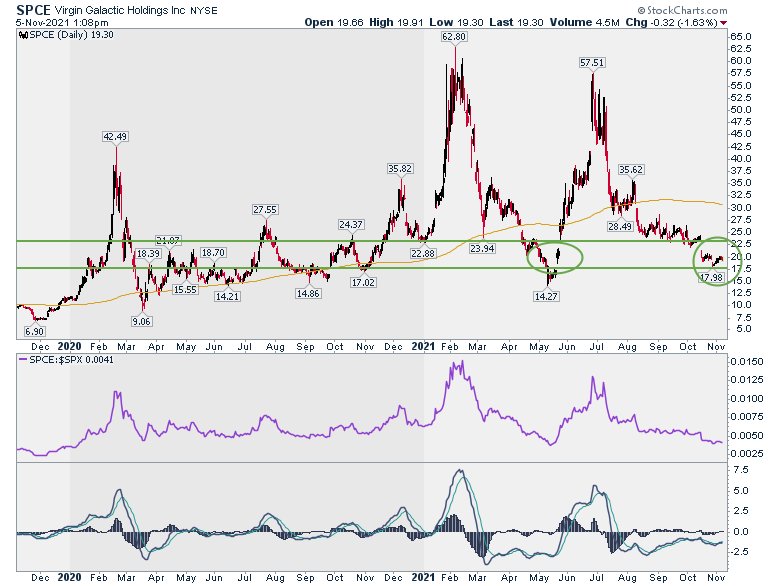Click the 62.80 peak price label
This screenshot has height=586, width=780.
[454, 37]
